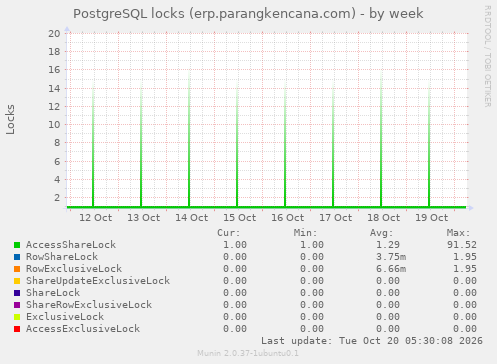Click the 15 Oct x-axis label
497x364 pixels.
point(240,218)
